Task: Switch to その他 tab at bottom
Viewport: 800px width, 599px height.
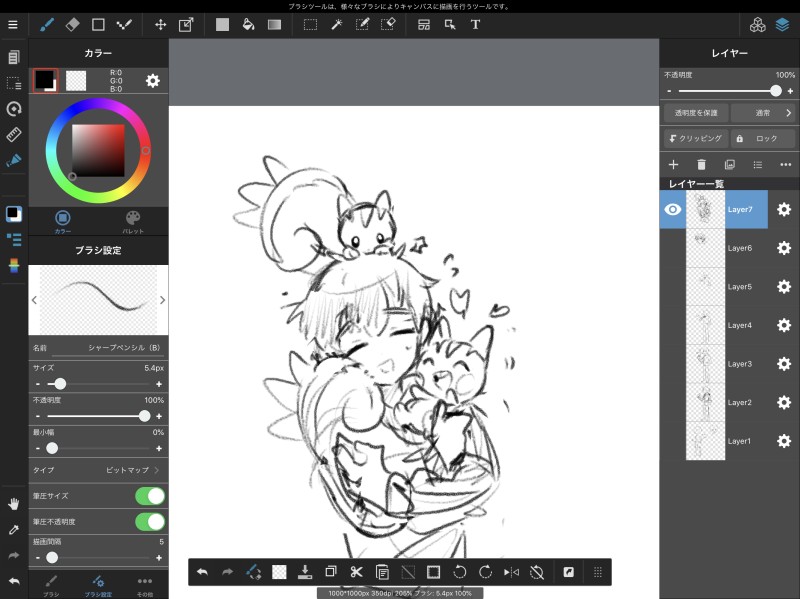Action: pos(145,586)
